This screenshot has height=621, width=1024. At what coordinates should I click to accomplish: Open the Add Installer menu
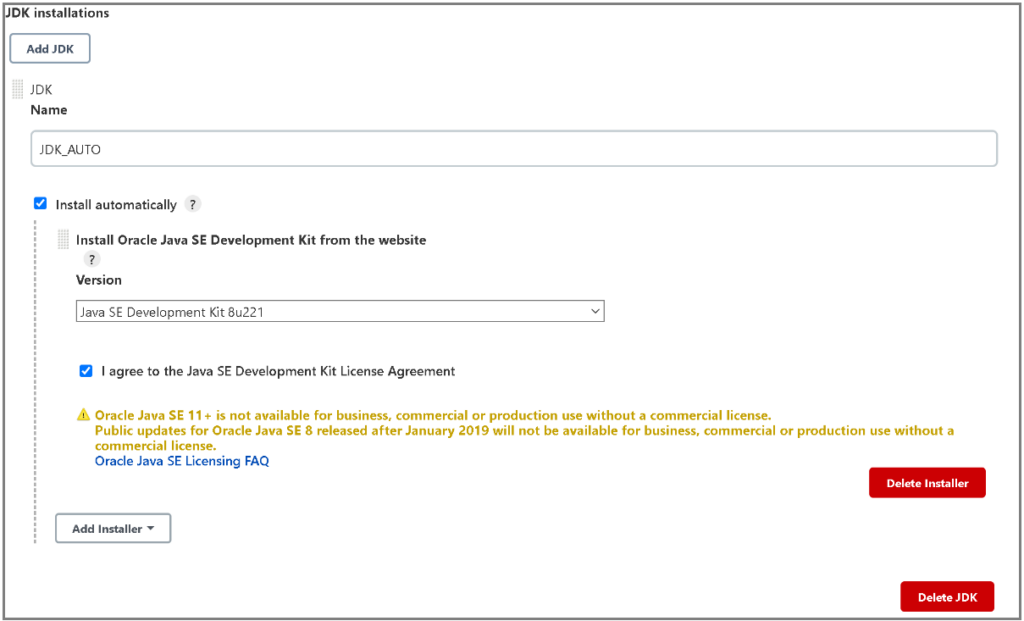pyautogui.click(x=112, y=528)
